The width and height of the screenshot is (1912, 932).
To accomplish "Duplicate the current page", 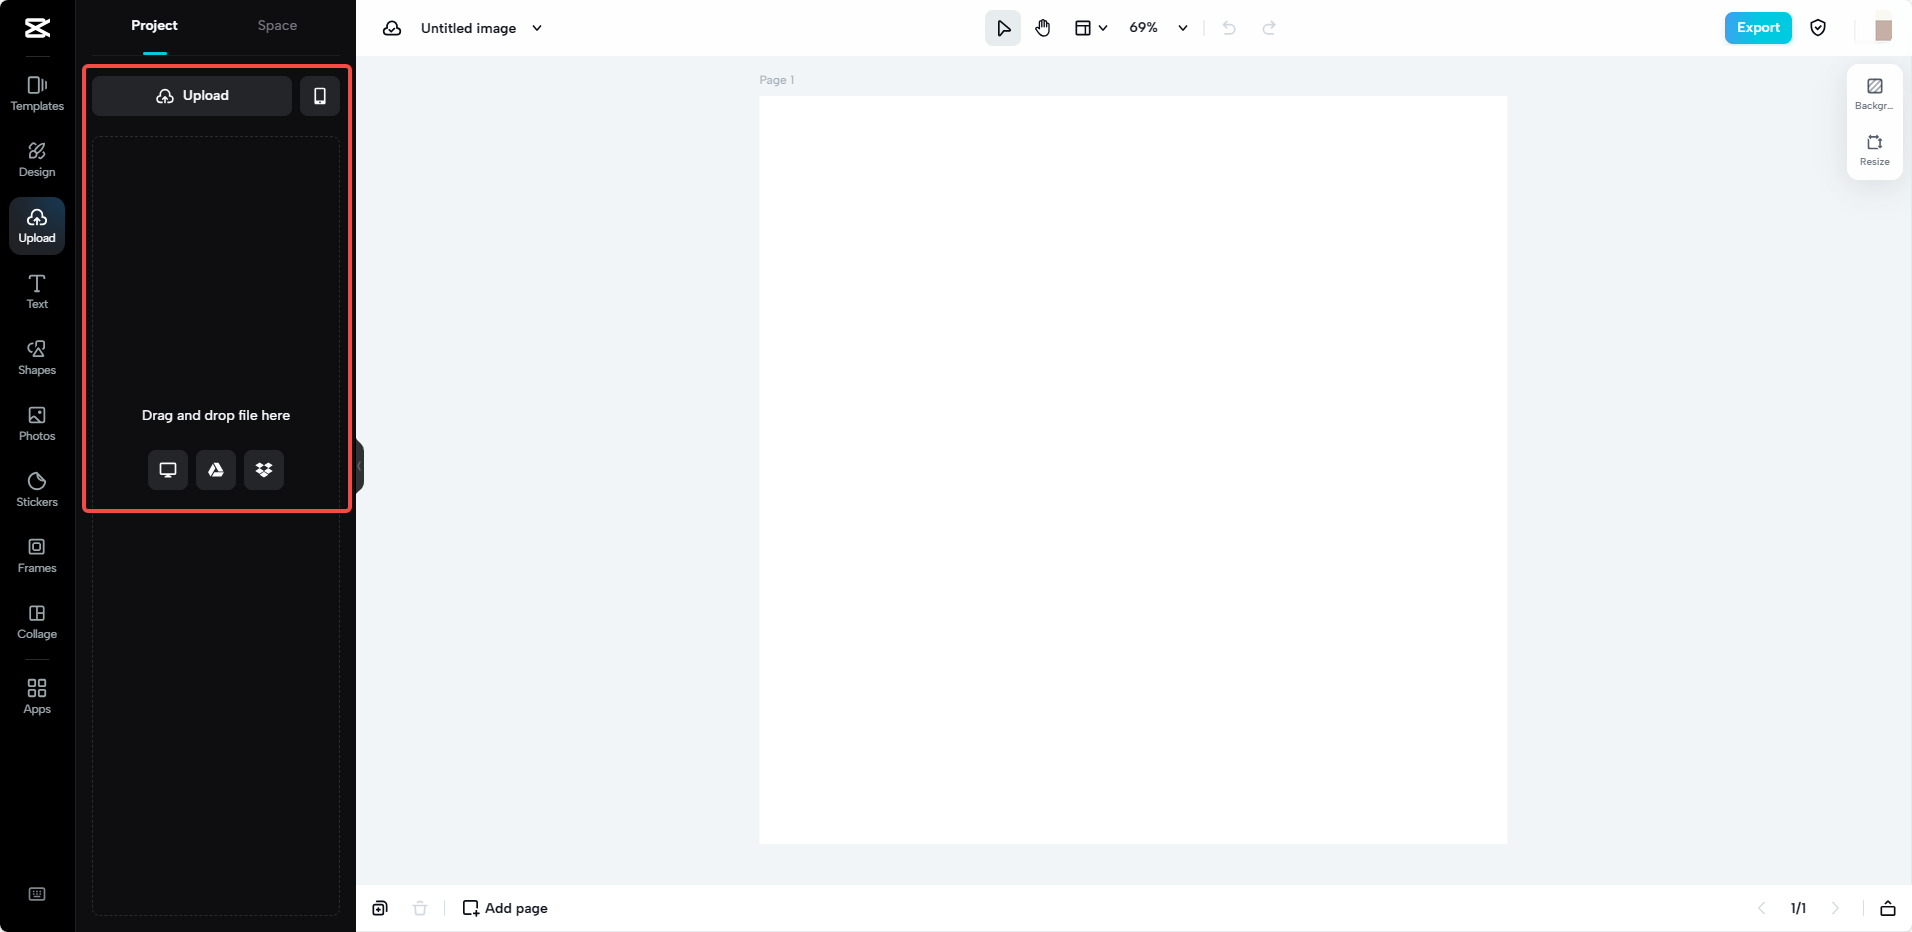I will coord(380,908).
